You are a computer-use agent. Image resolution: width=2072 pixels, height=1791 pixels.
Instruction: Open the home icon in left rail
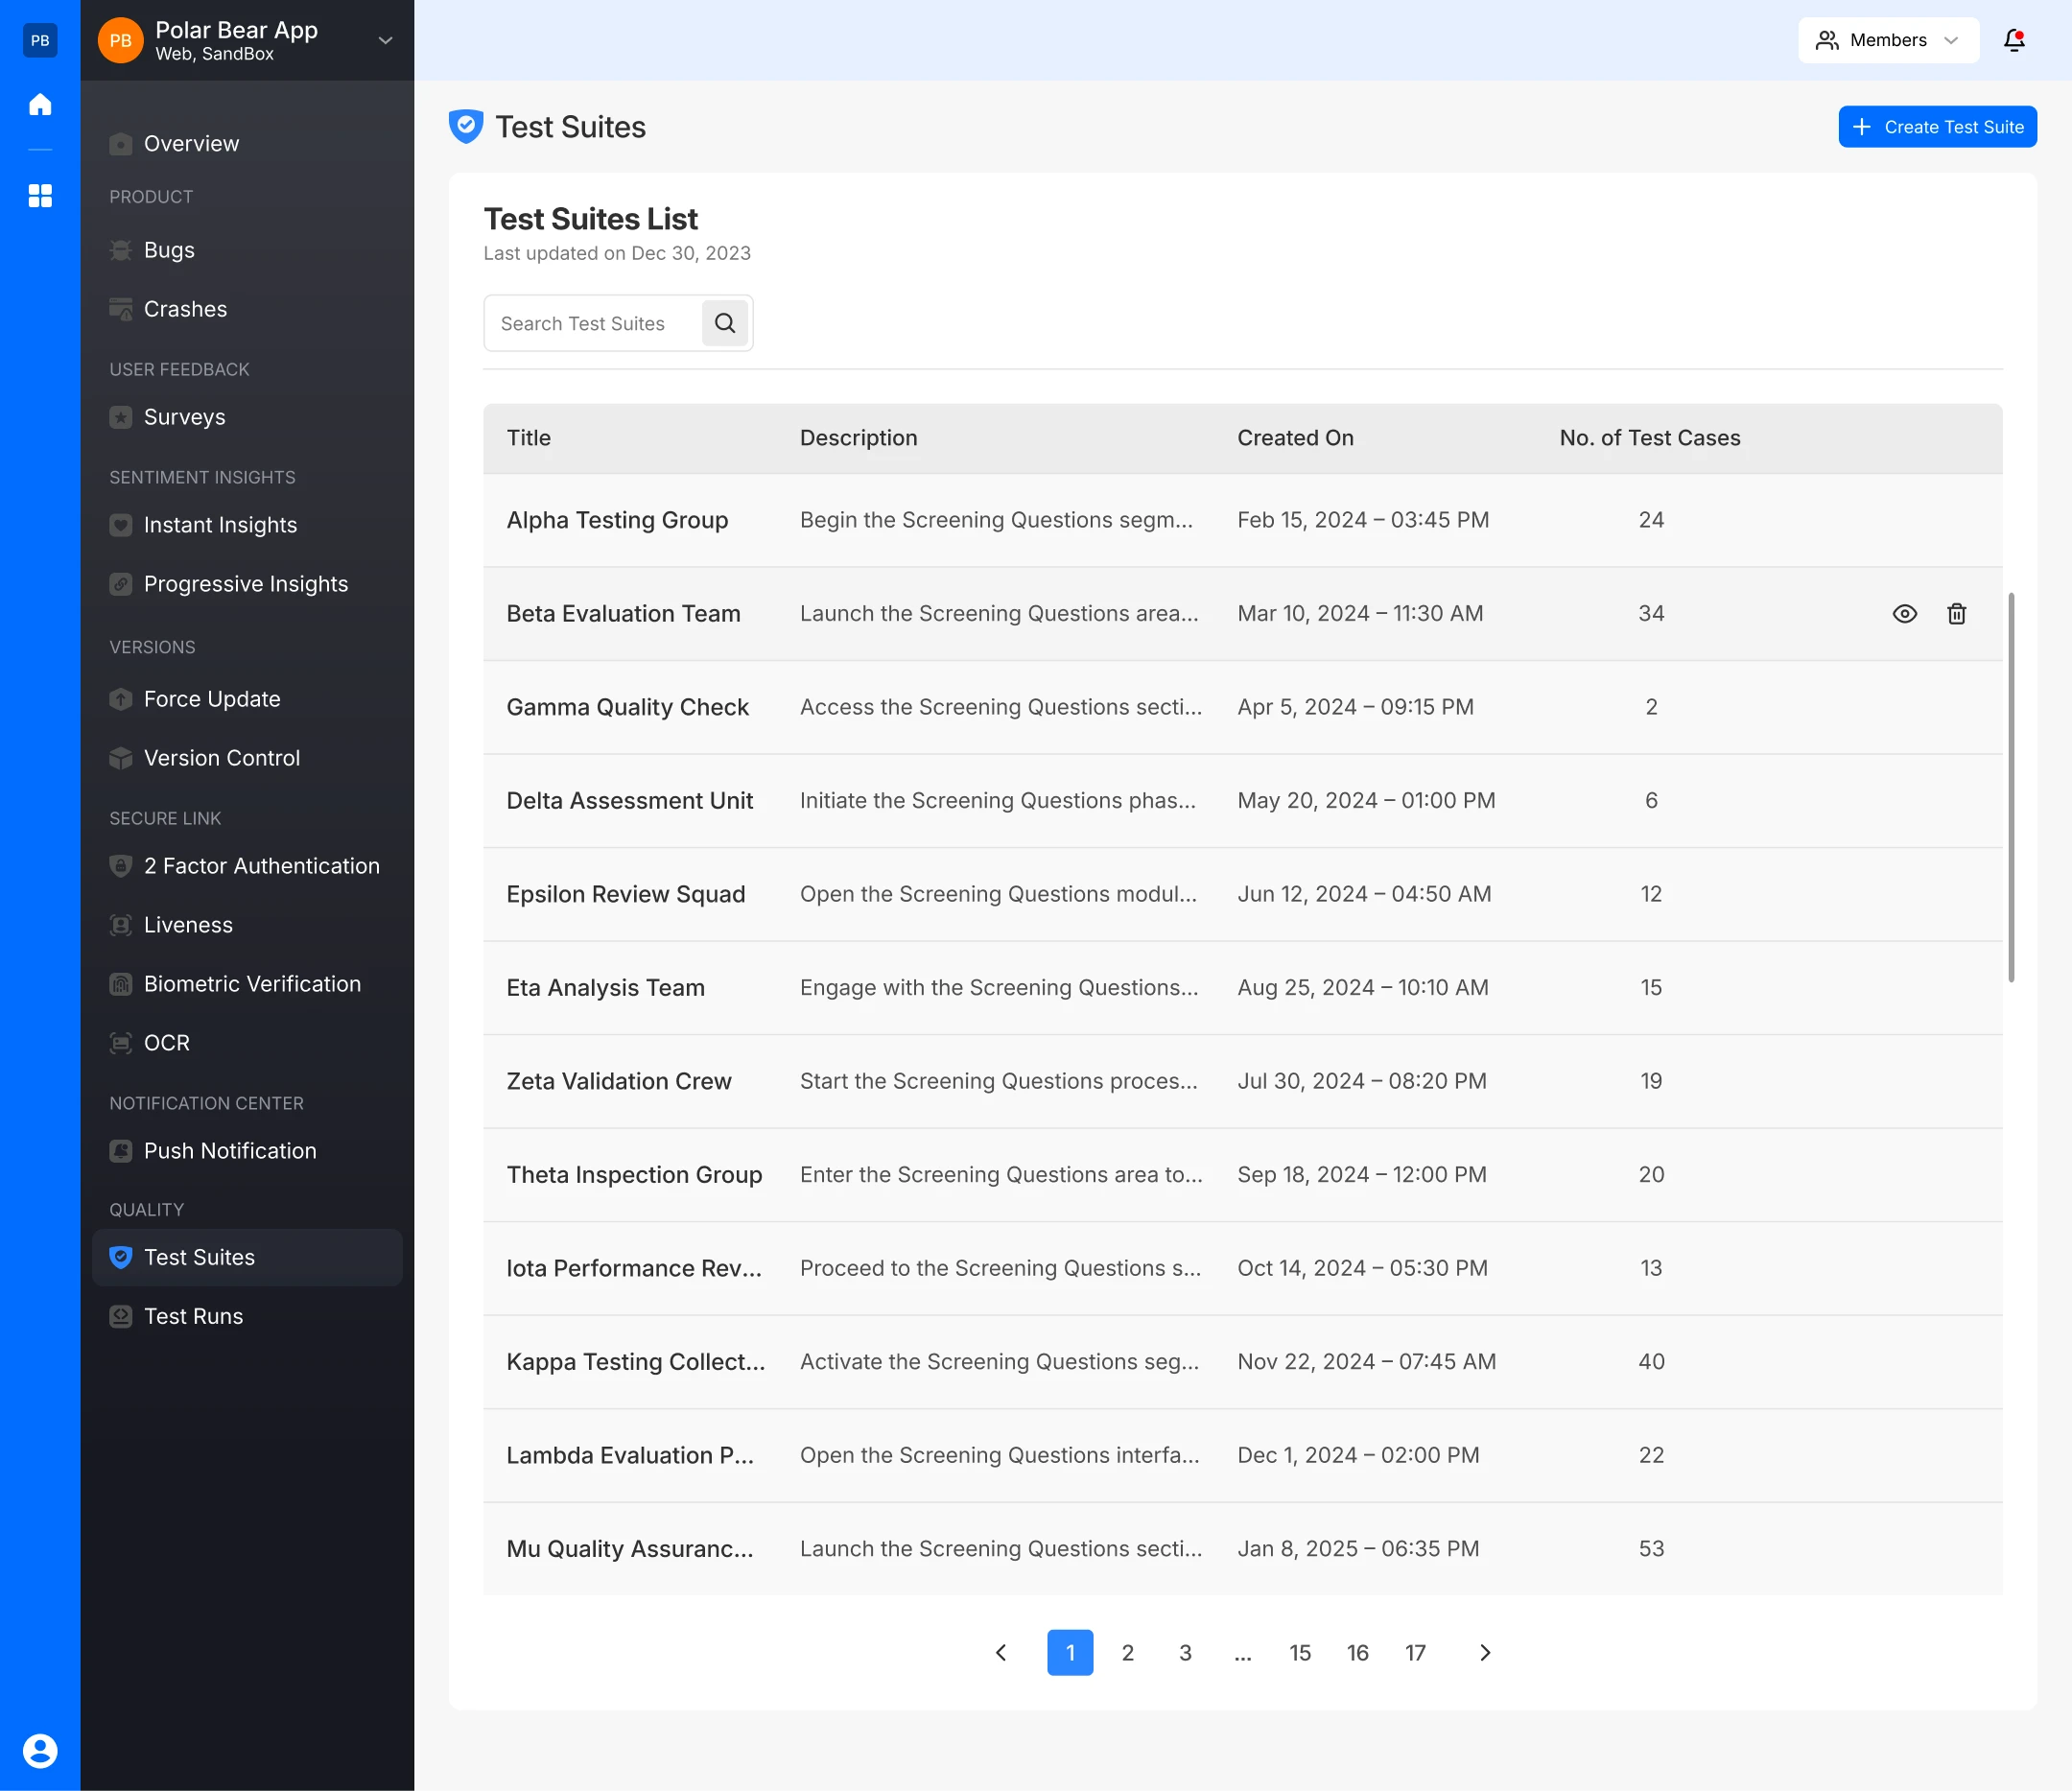[x=40, y=104]
